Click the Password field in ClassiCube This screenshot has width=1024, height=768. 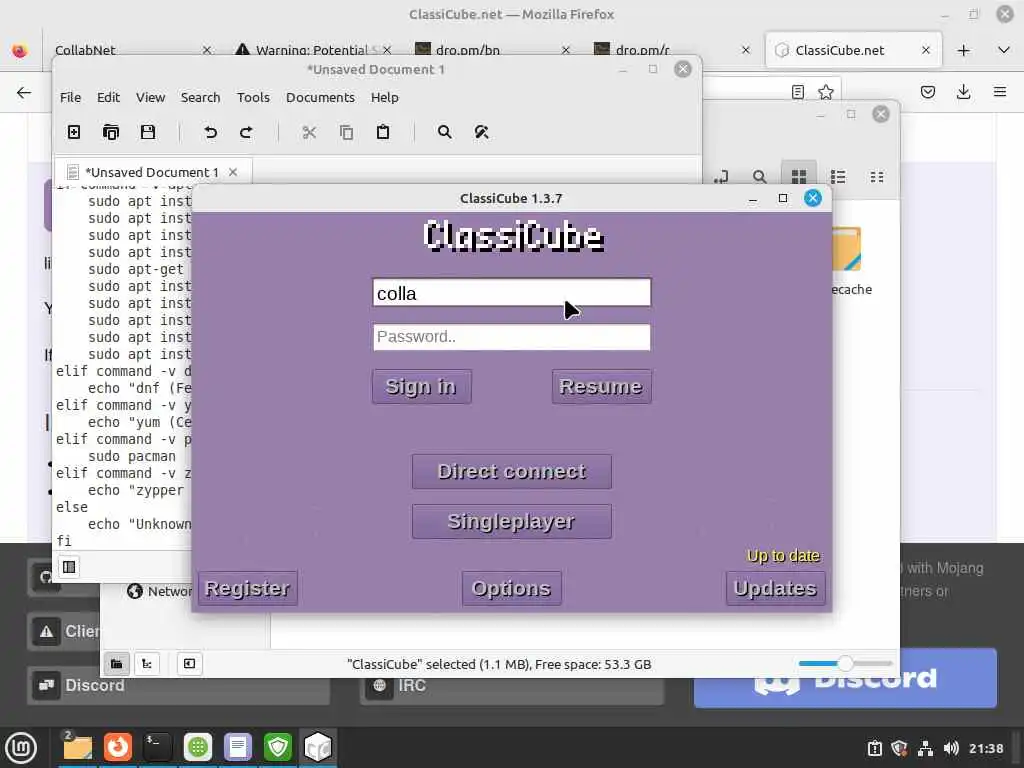[511, 337]
